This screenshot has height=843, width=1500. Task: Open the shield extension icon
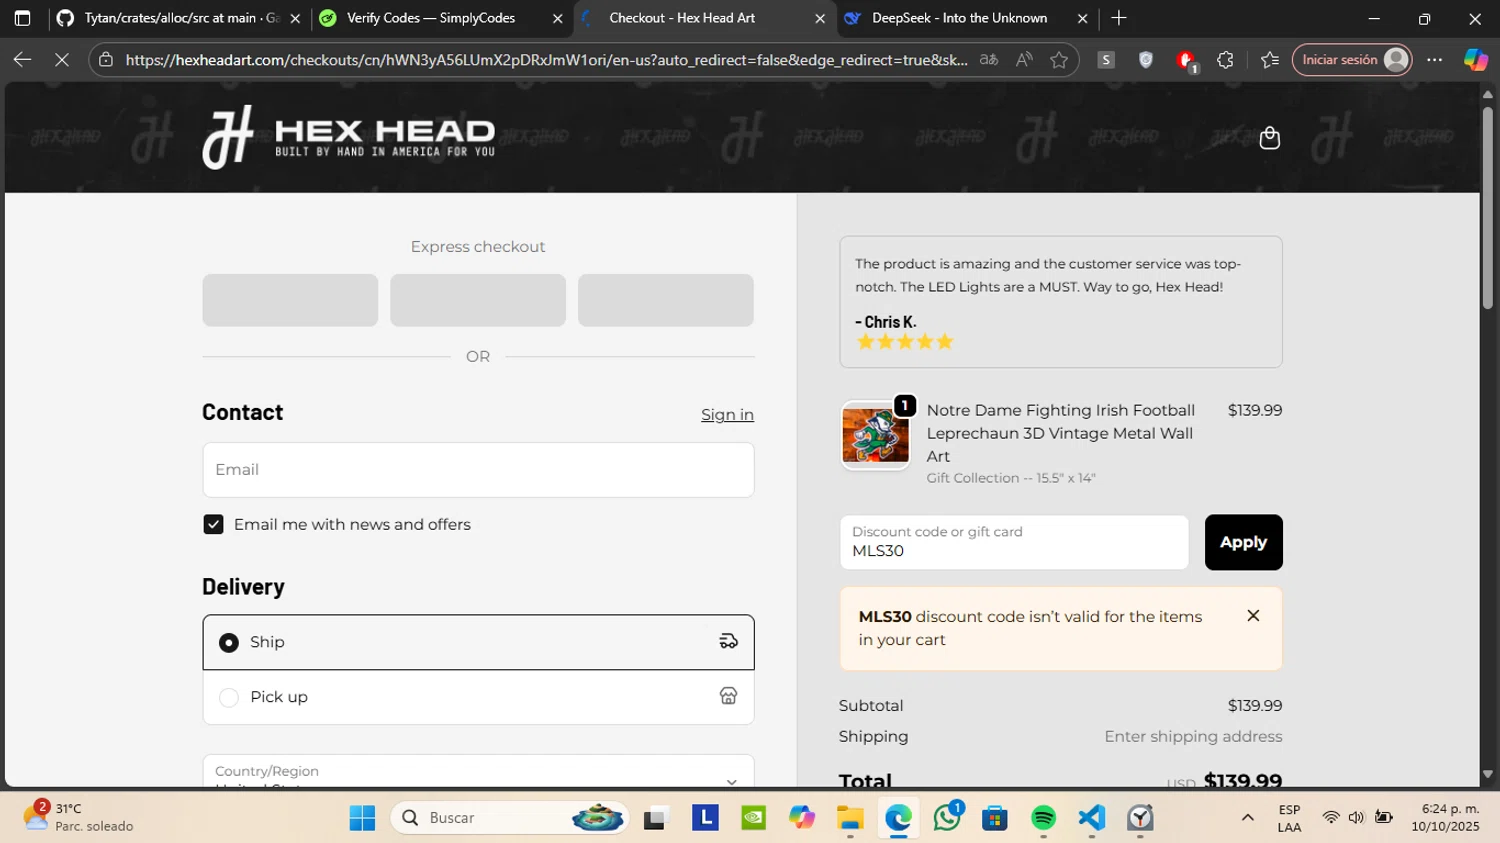click(x=1146, y=60)
